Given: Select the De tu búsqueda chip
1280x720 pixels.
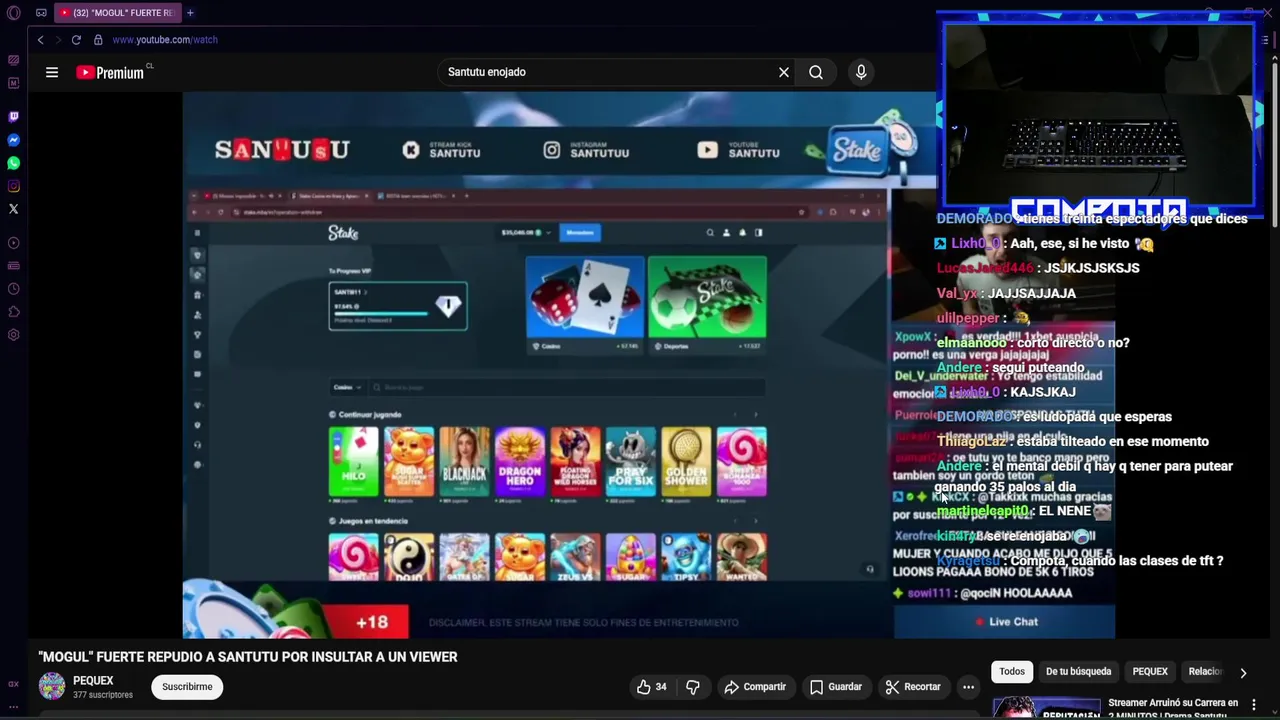Looking at the screenshot, I should [1078, 672].
